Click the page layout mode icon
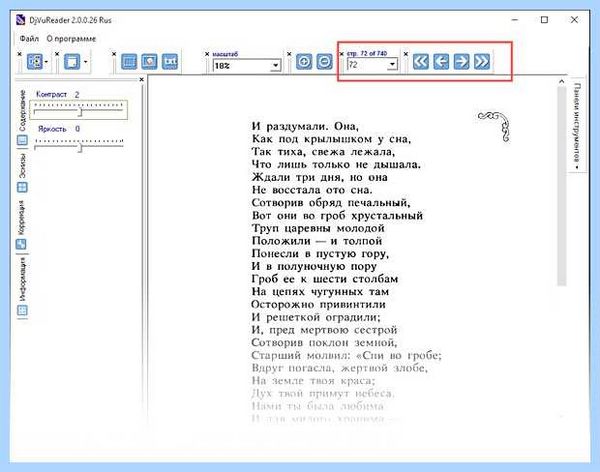Image resolution: width=600 pixels, height=472 pixels. click(72, 61)
